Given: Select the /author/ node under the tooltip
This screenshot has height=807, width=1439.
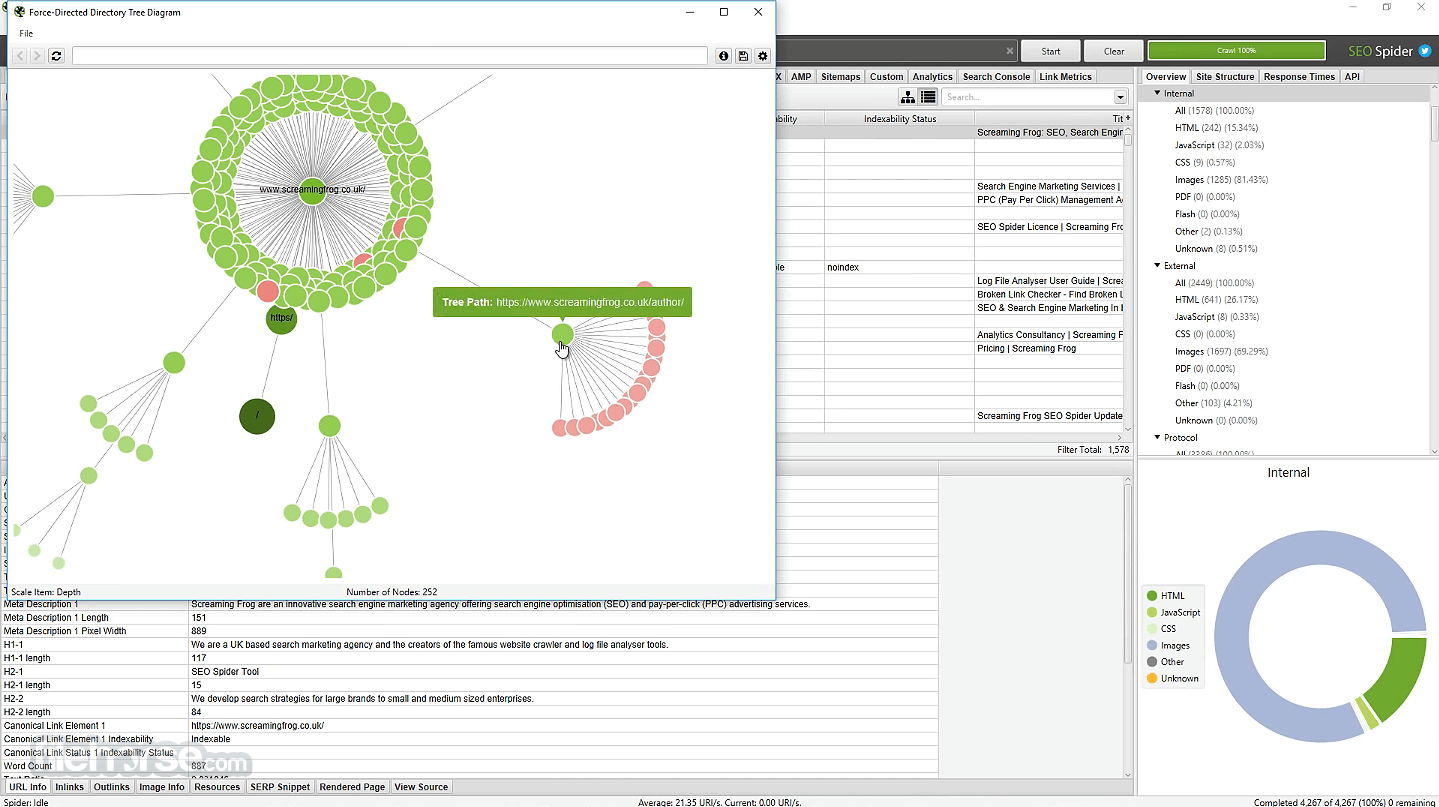Looking at the screenshot, I should (x=563, y=334).
